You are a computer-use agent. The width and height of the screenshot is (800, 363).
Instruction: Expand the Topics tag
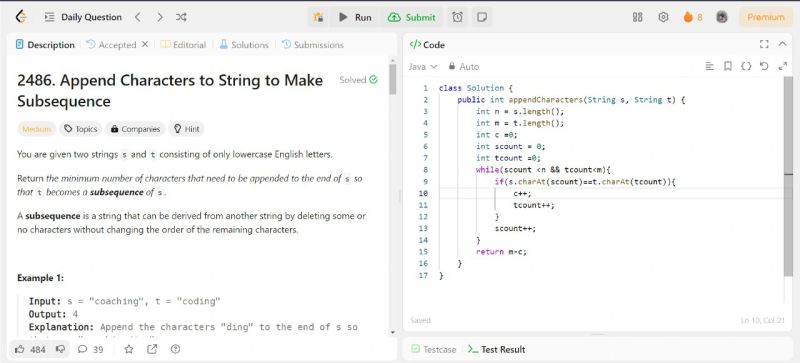tap(81, 129)
